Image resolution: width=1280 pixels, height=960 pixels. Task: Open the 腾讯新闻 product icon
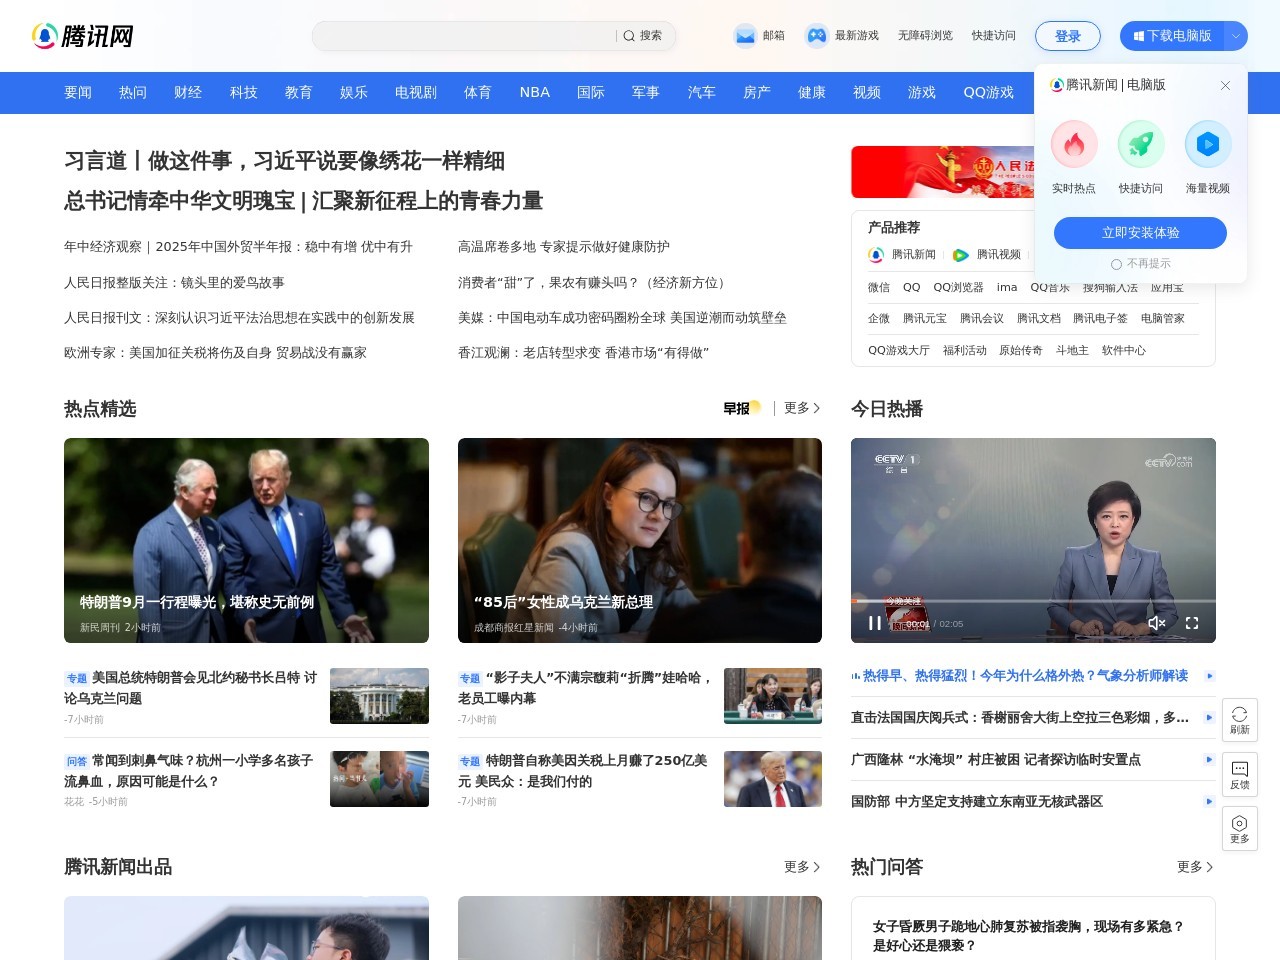point(876,255)
